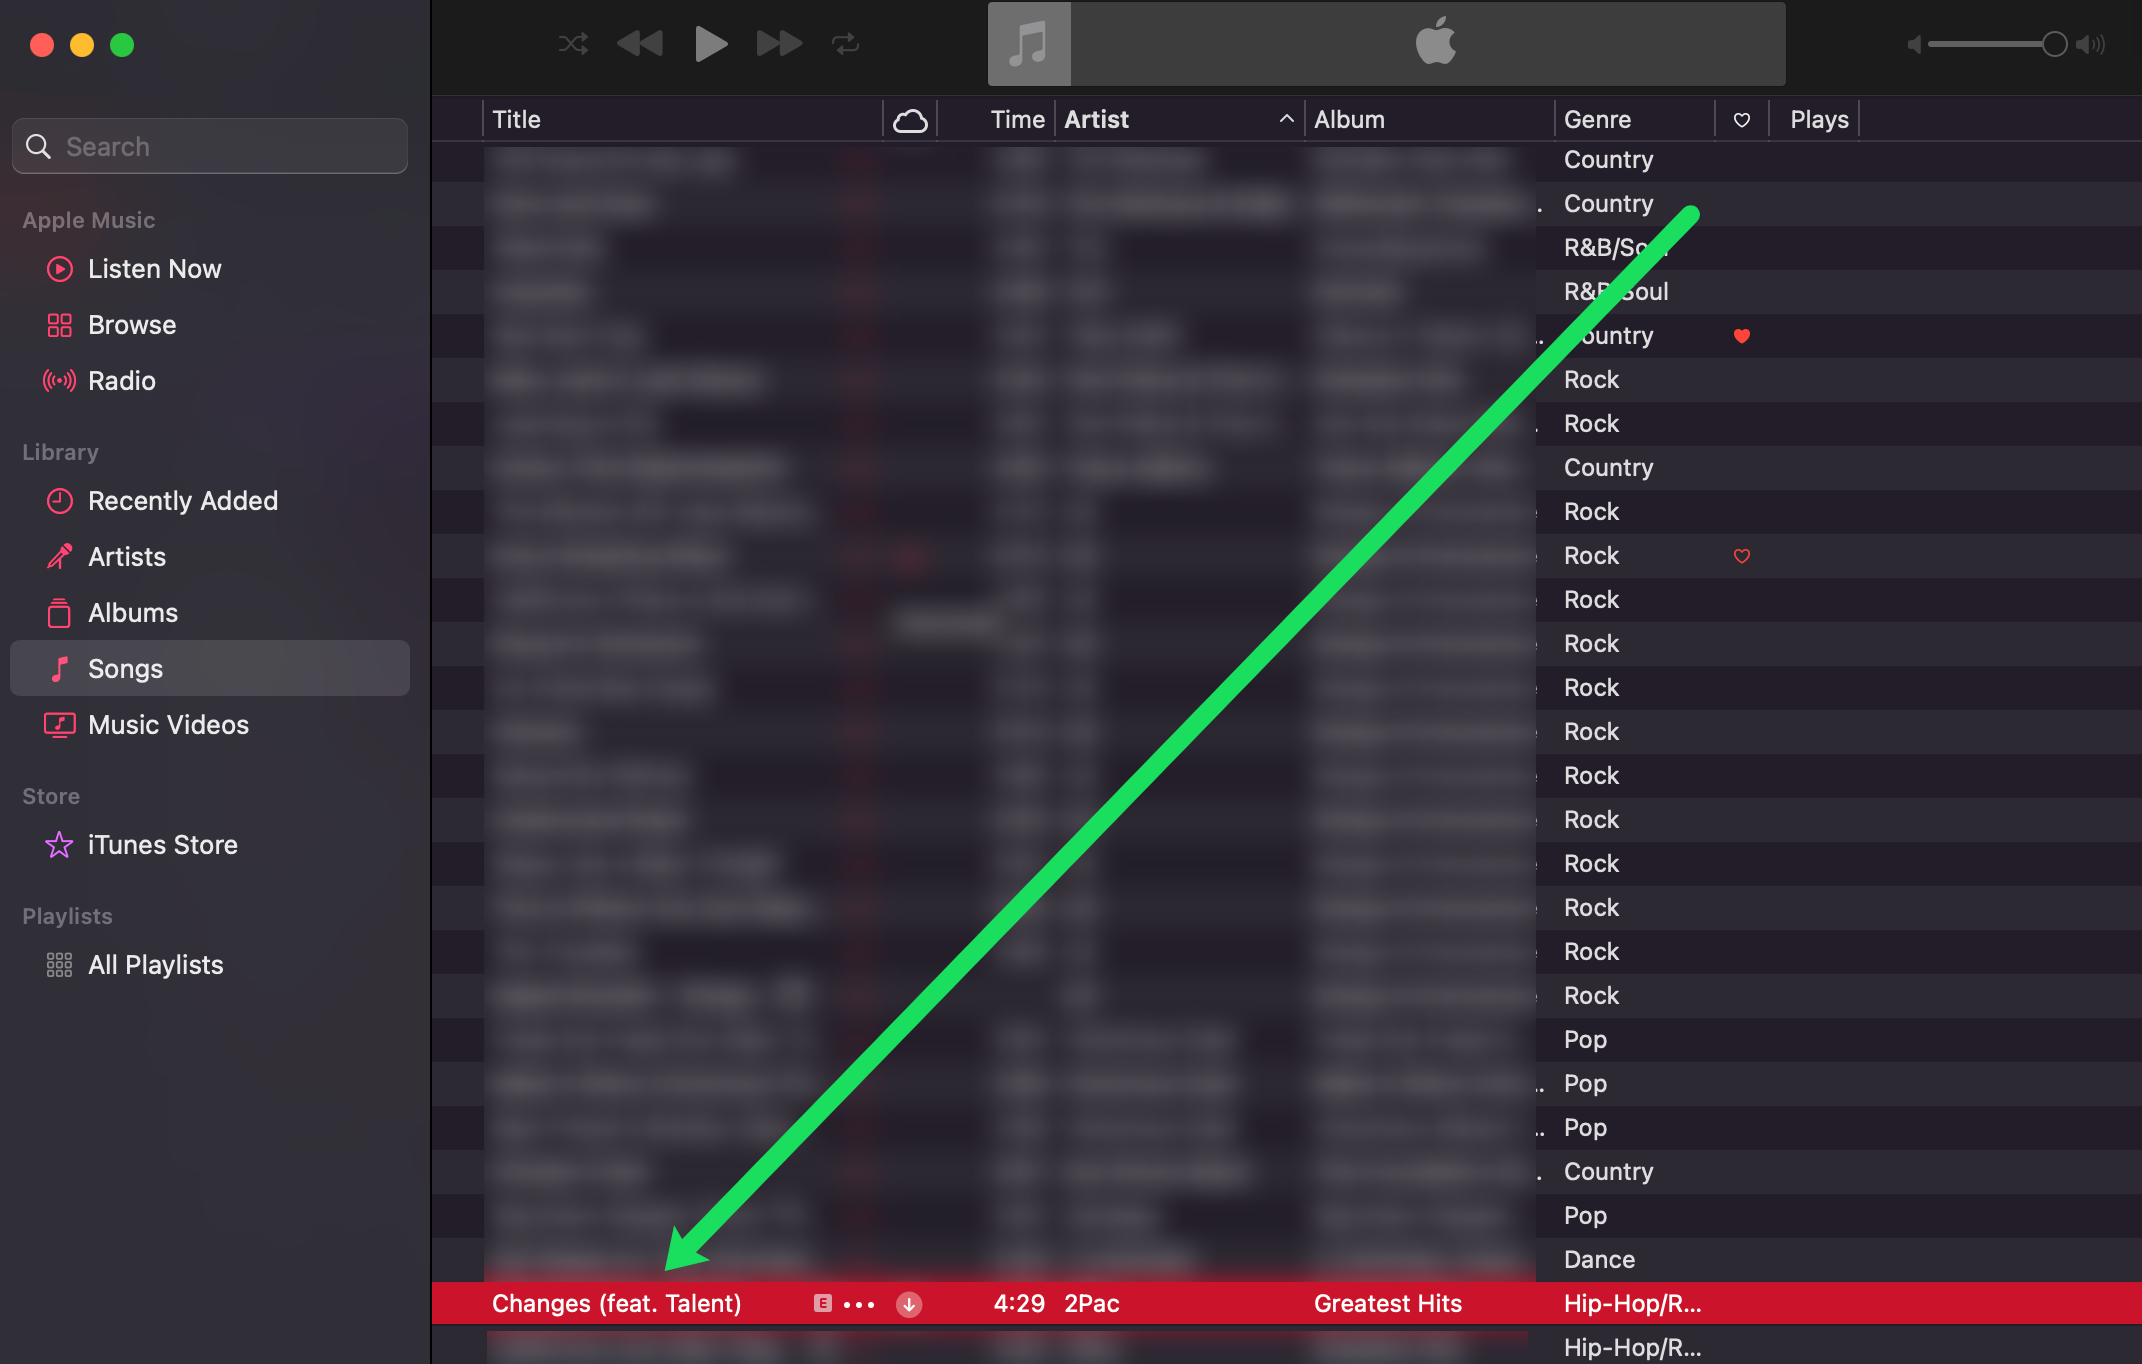Sort by the Artist column header arrow
The height and width of the screenshot is (1364, 2142).
1286,119
